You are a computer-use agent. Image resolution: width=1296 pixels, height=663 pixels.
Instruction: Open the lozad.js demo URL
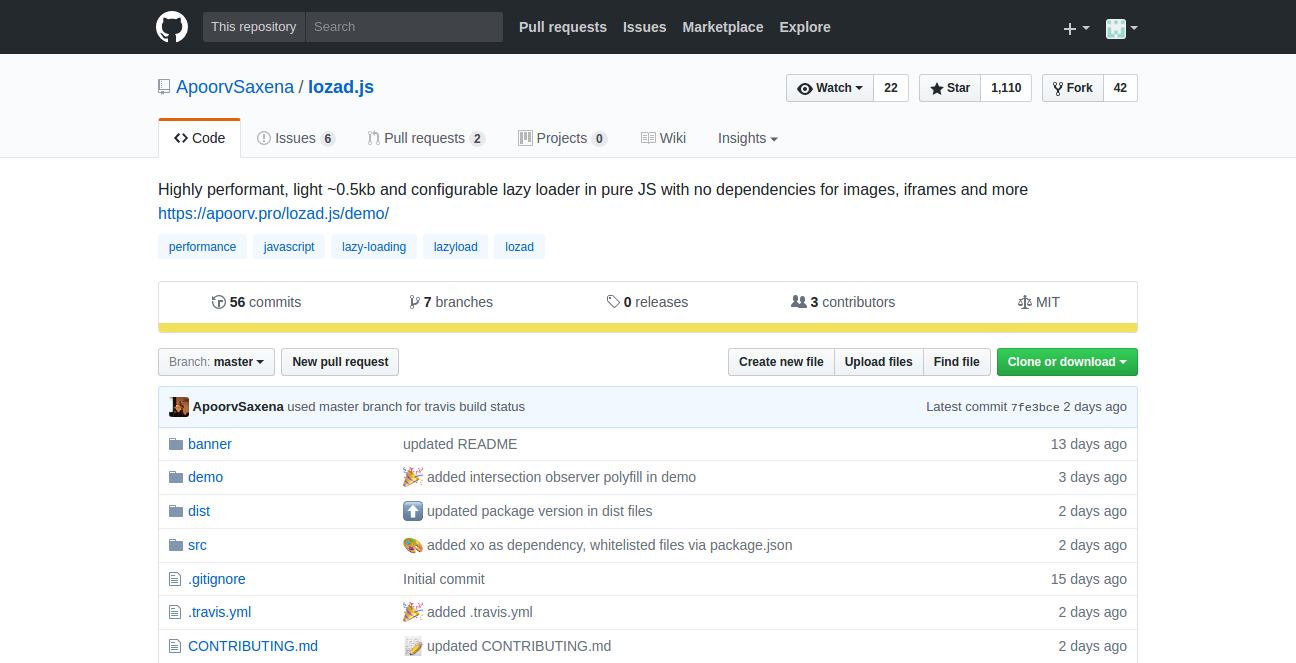pos(273,213)
